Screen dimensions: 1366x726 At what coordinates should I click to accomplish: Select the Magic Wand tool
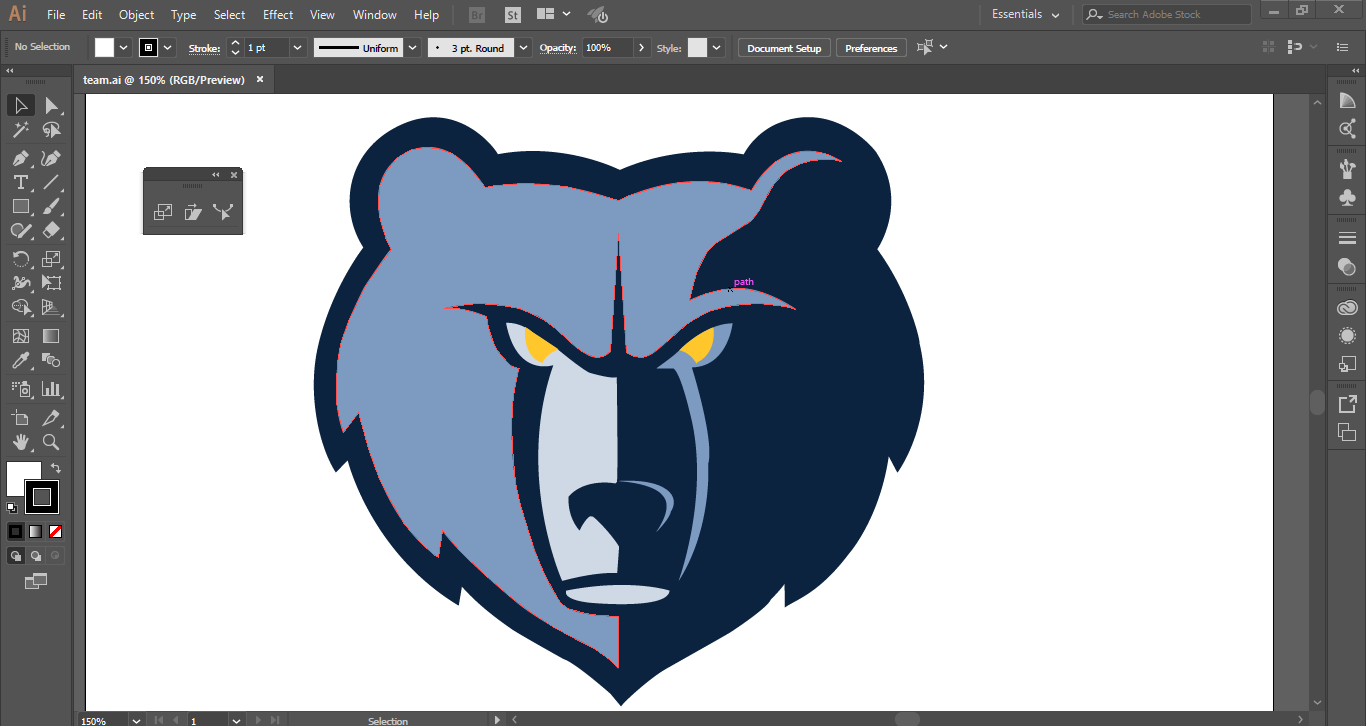(20, 130)
